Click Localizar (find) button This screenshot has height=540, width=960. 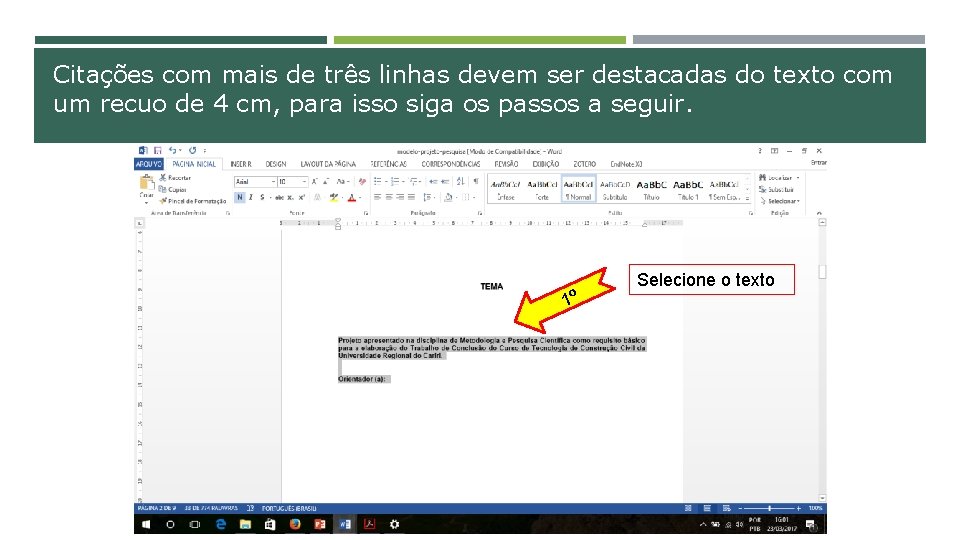[x=779, y=178]
